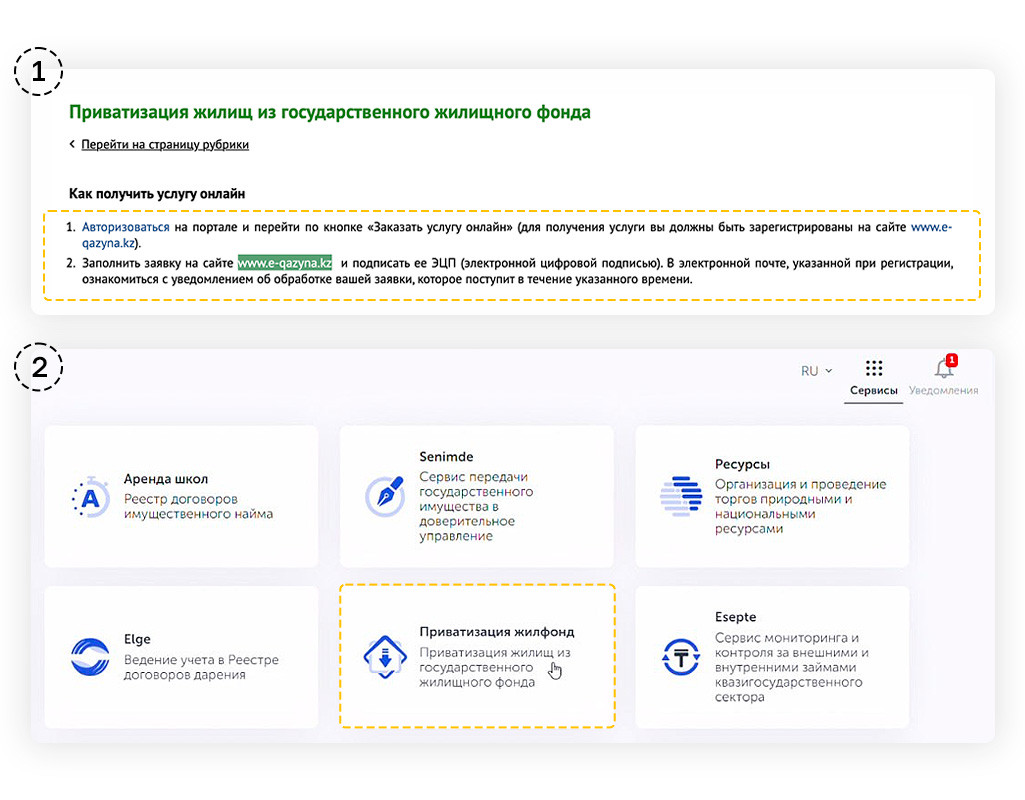Image resolution: width=1025 pixels, height=800 pixels.
Task: Click the Ресурсы striped globe icon
Action: [x=681, y=496]
